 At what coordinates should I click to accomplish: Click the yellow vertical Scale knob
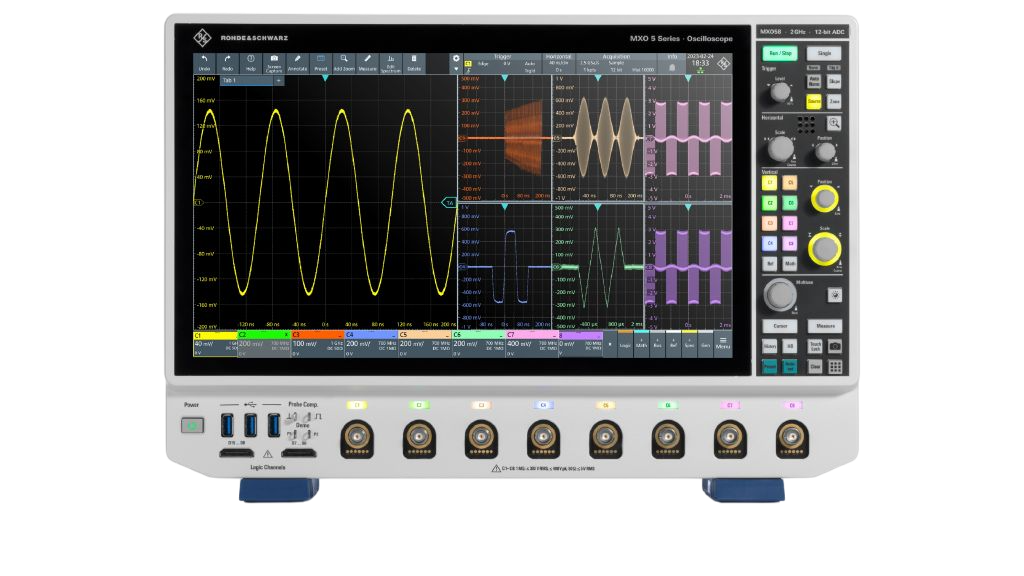(824, 249)
